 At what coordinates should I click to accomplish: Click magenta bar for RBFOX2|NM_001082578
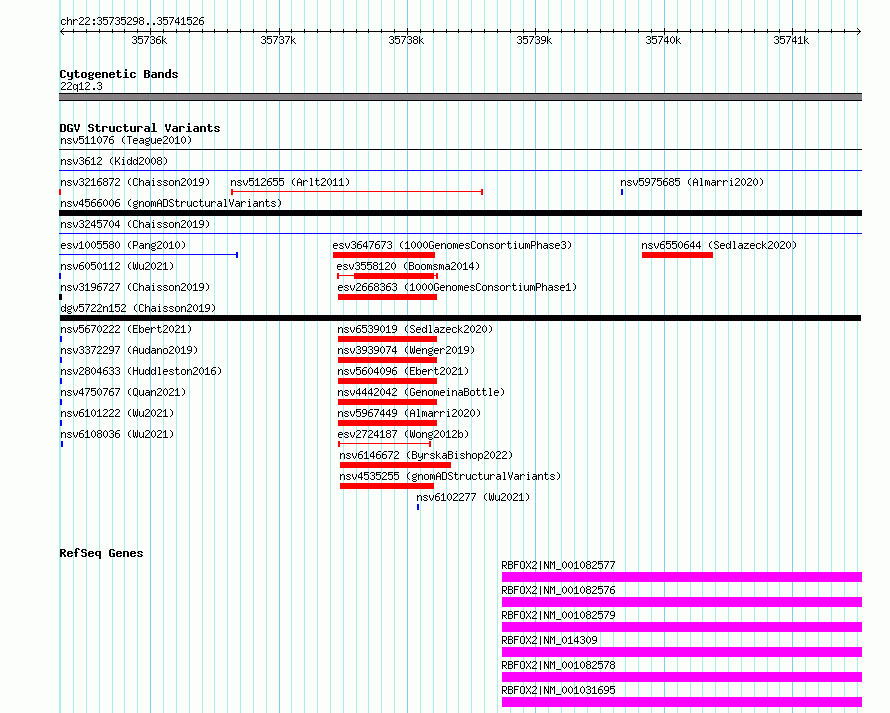(x=682, y=677)
